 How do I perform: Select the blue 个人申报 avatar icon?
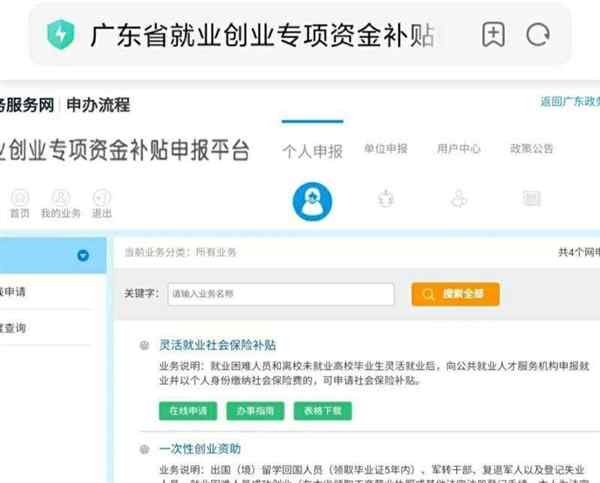point(312,201)
